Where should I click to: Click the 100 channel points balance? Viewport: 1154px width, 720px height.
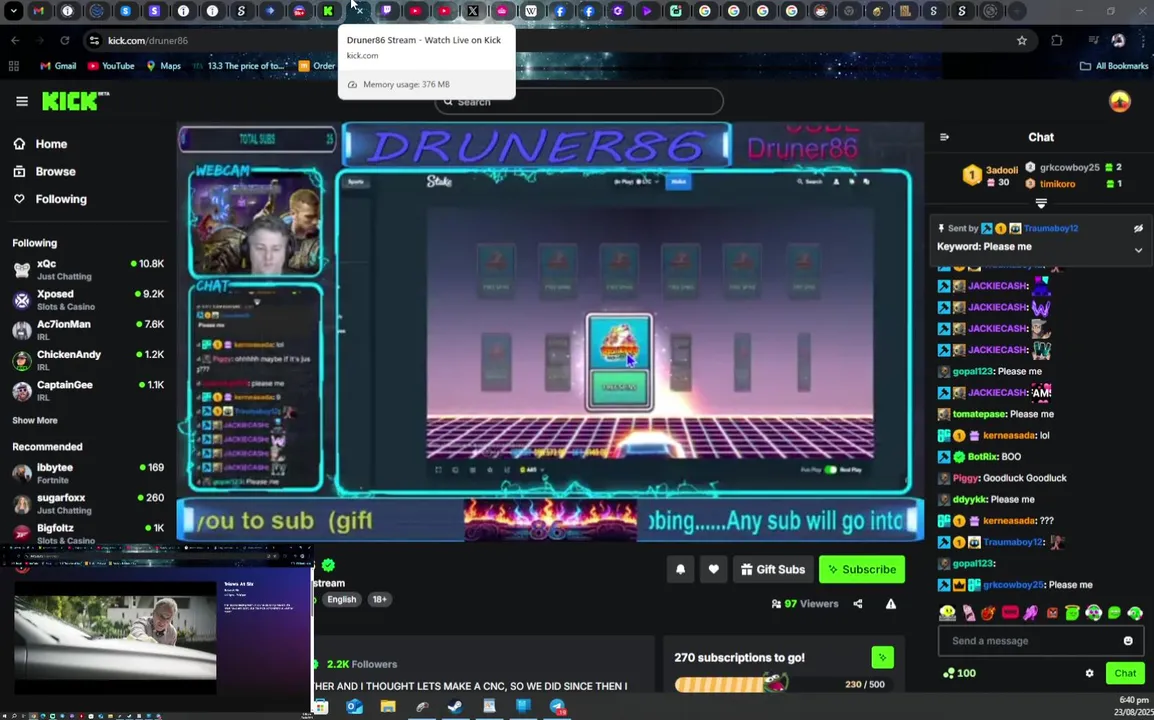(959, 673)
